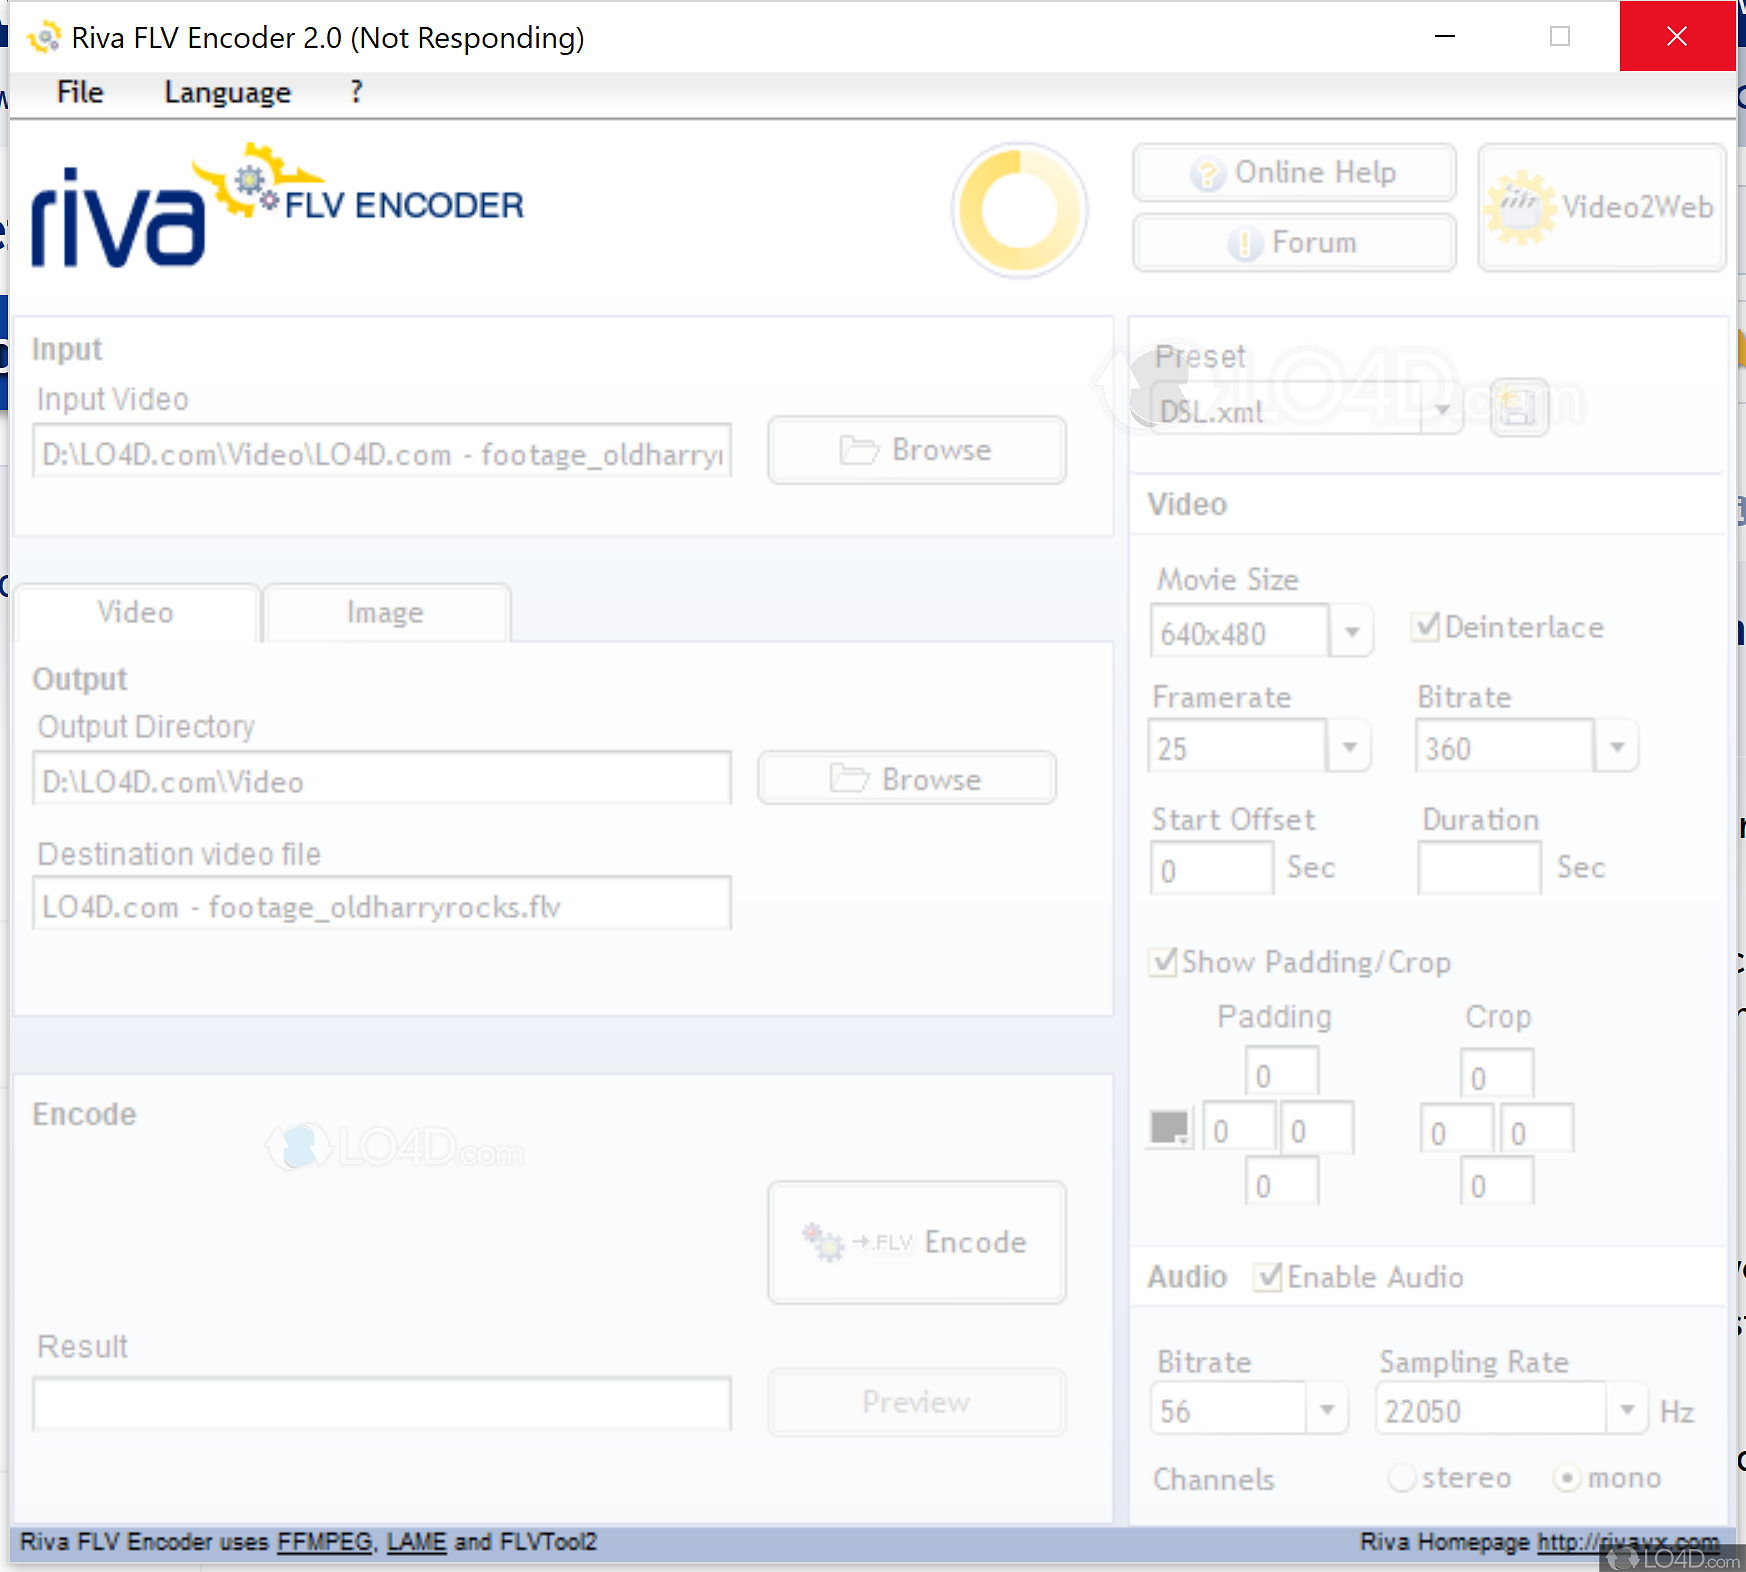Browse for the output directory
1746x1572 pixels.
click(906, 778)
